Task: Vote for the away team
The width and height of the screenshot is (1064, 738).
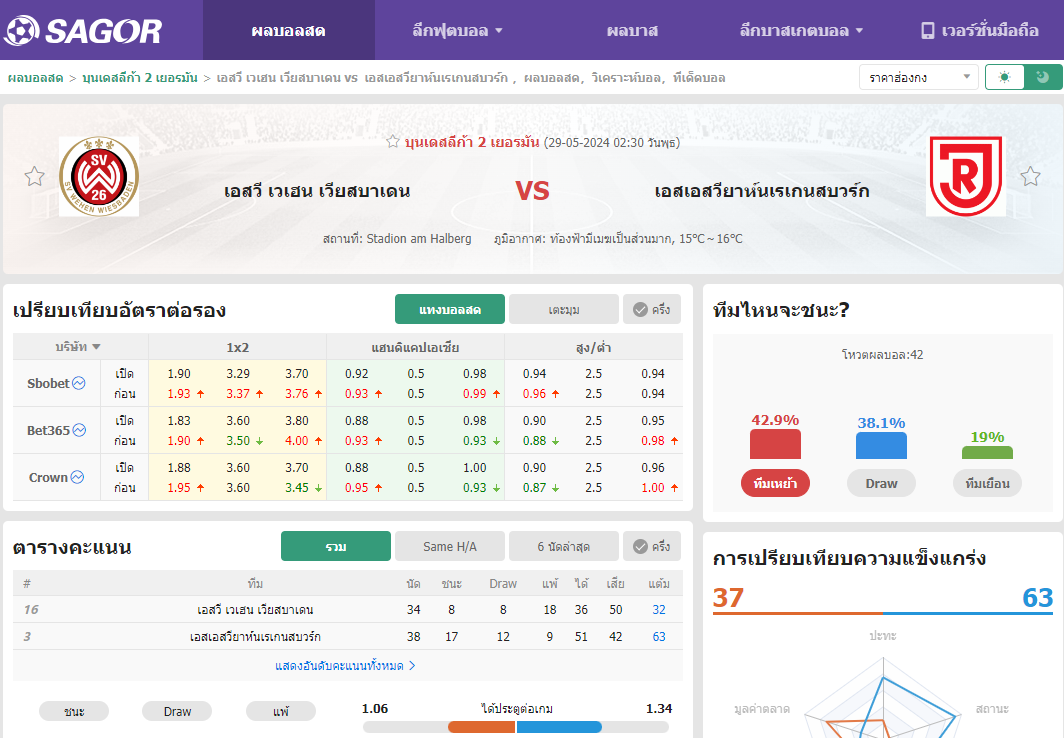Action: pyautogui.click(x=987, y=483)
